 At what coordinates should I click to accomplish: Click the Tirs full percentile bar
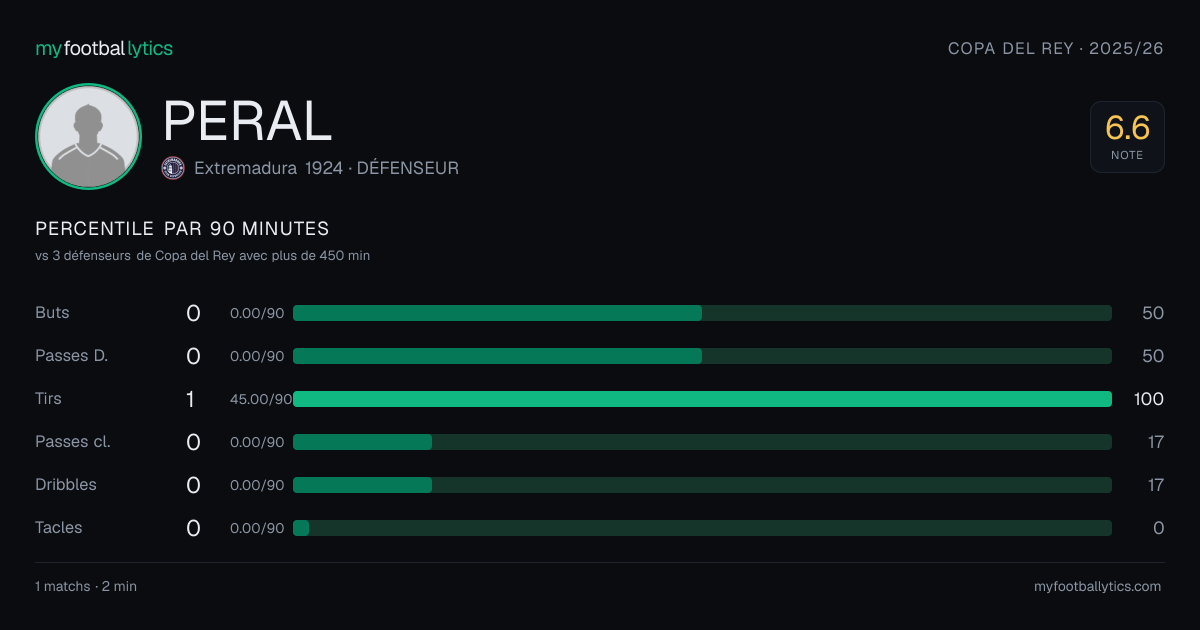[x=702, y=399]
